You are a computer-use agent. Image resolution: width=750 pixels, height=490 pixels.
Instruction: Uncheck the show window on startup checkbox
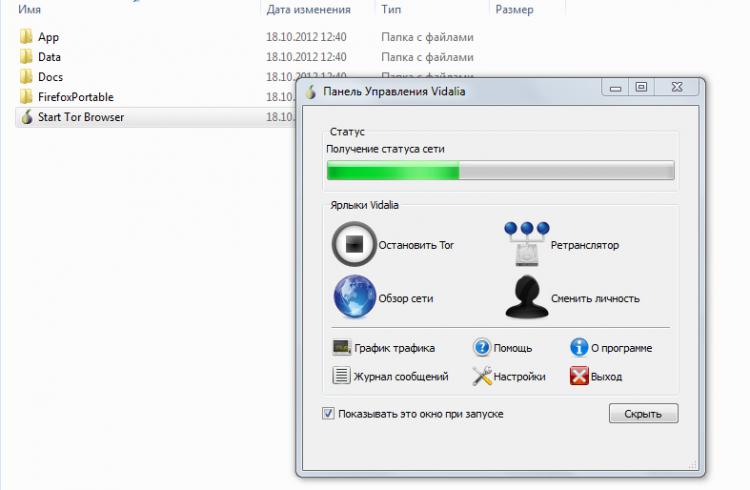click(x=328, y=413)
